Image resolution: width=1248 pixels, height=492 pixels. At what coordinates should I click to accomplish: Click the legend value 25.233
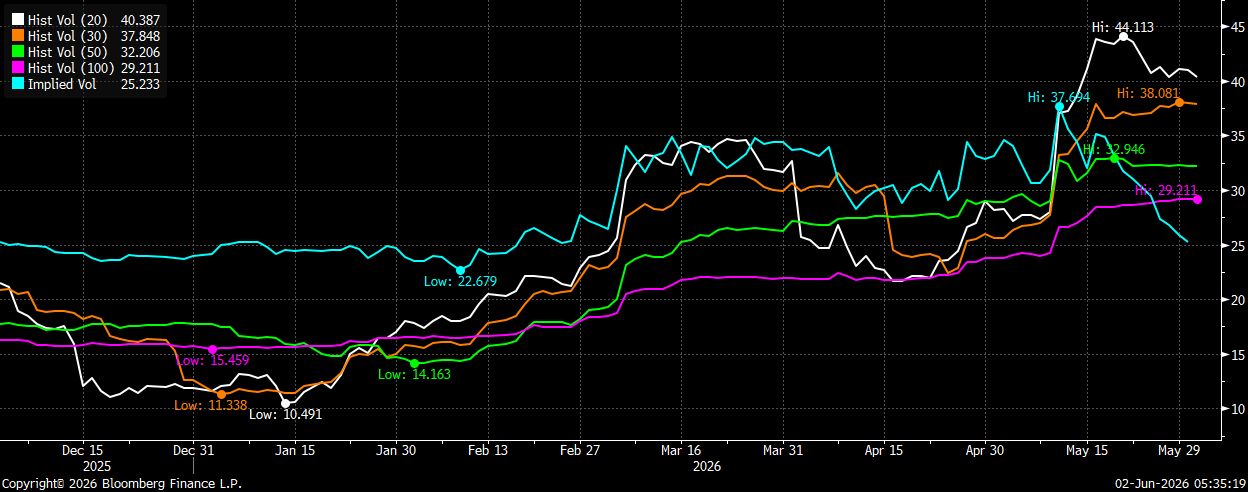(x=138, y=84)
